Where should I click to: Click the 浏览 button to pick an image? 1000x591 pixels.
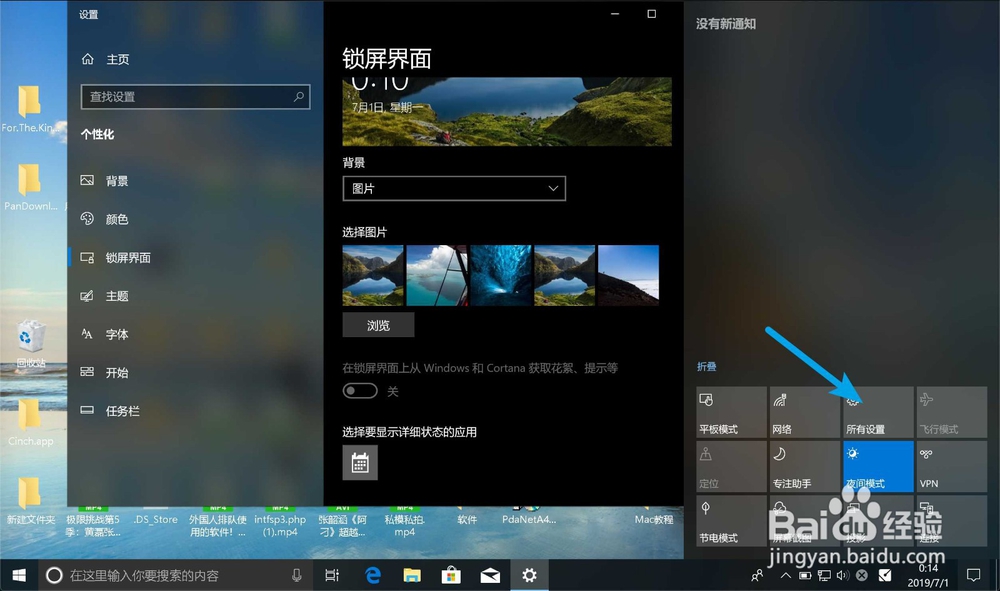click(x=378, y=324)
